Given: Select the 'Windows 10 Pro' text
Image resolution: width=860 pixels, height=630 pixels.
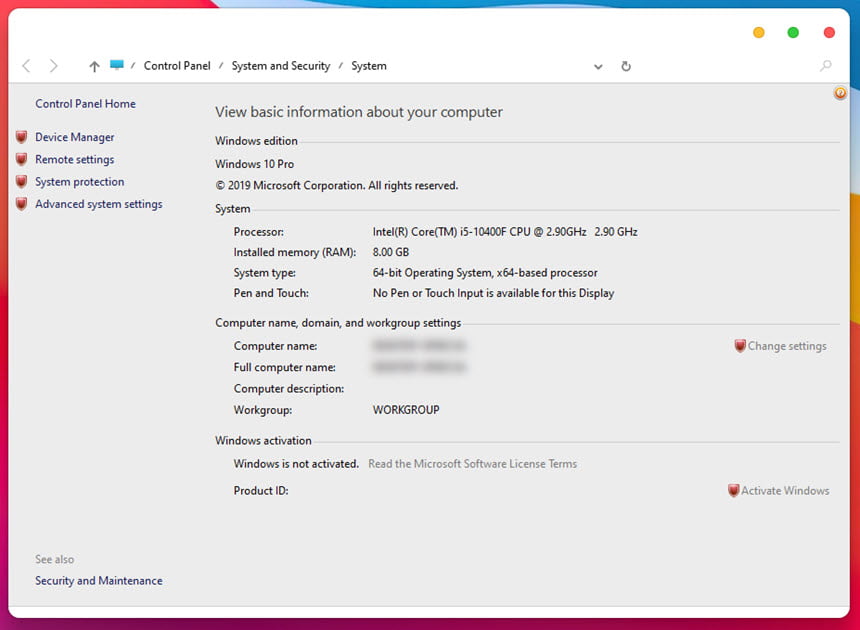Looking at the screenshot, I should (x=254, y=164).
